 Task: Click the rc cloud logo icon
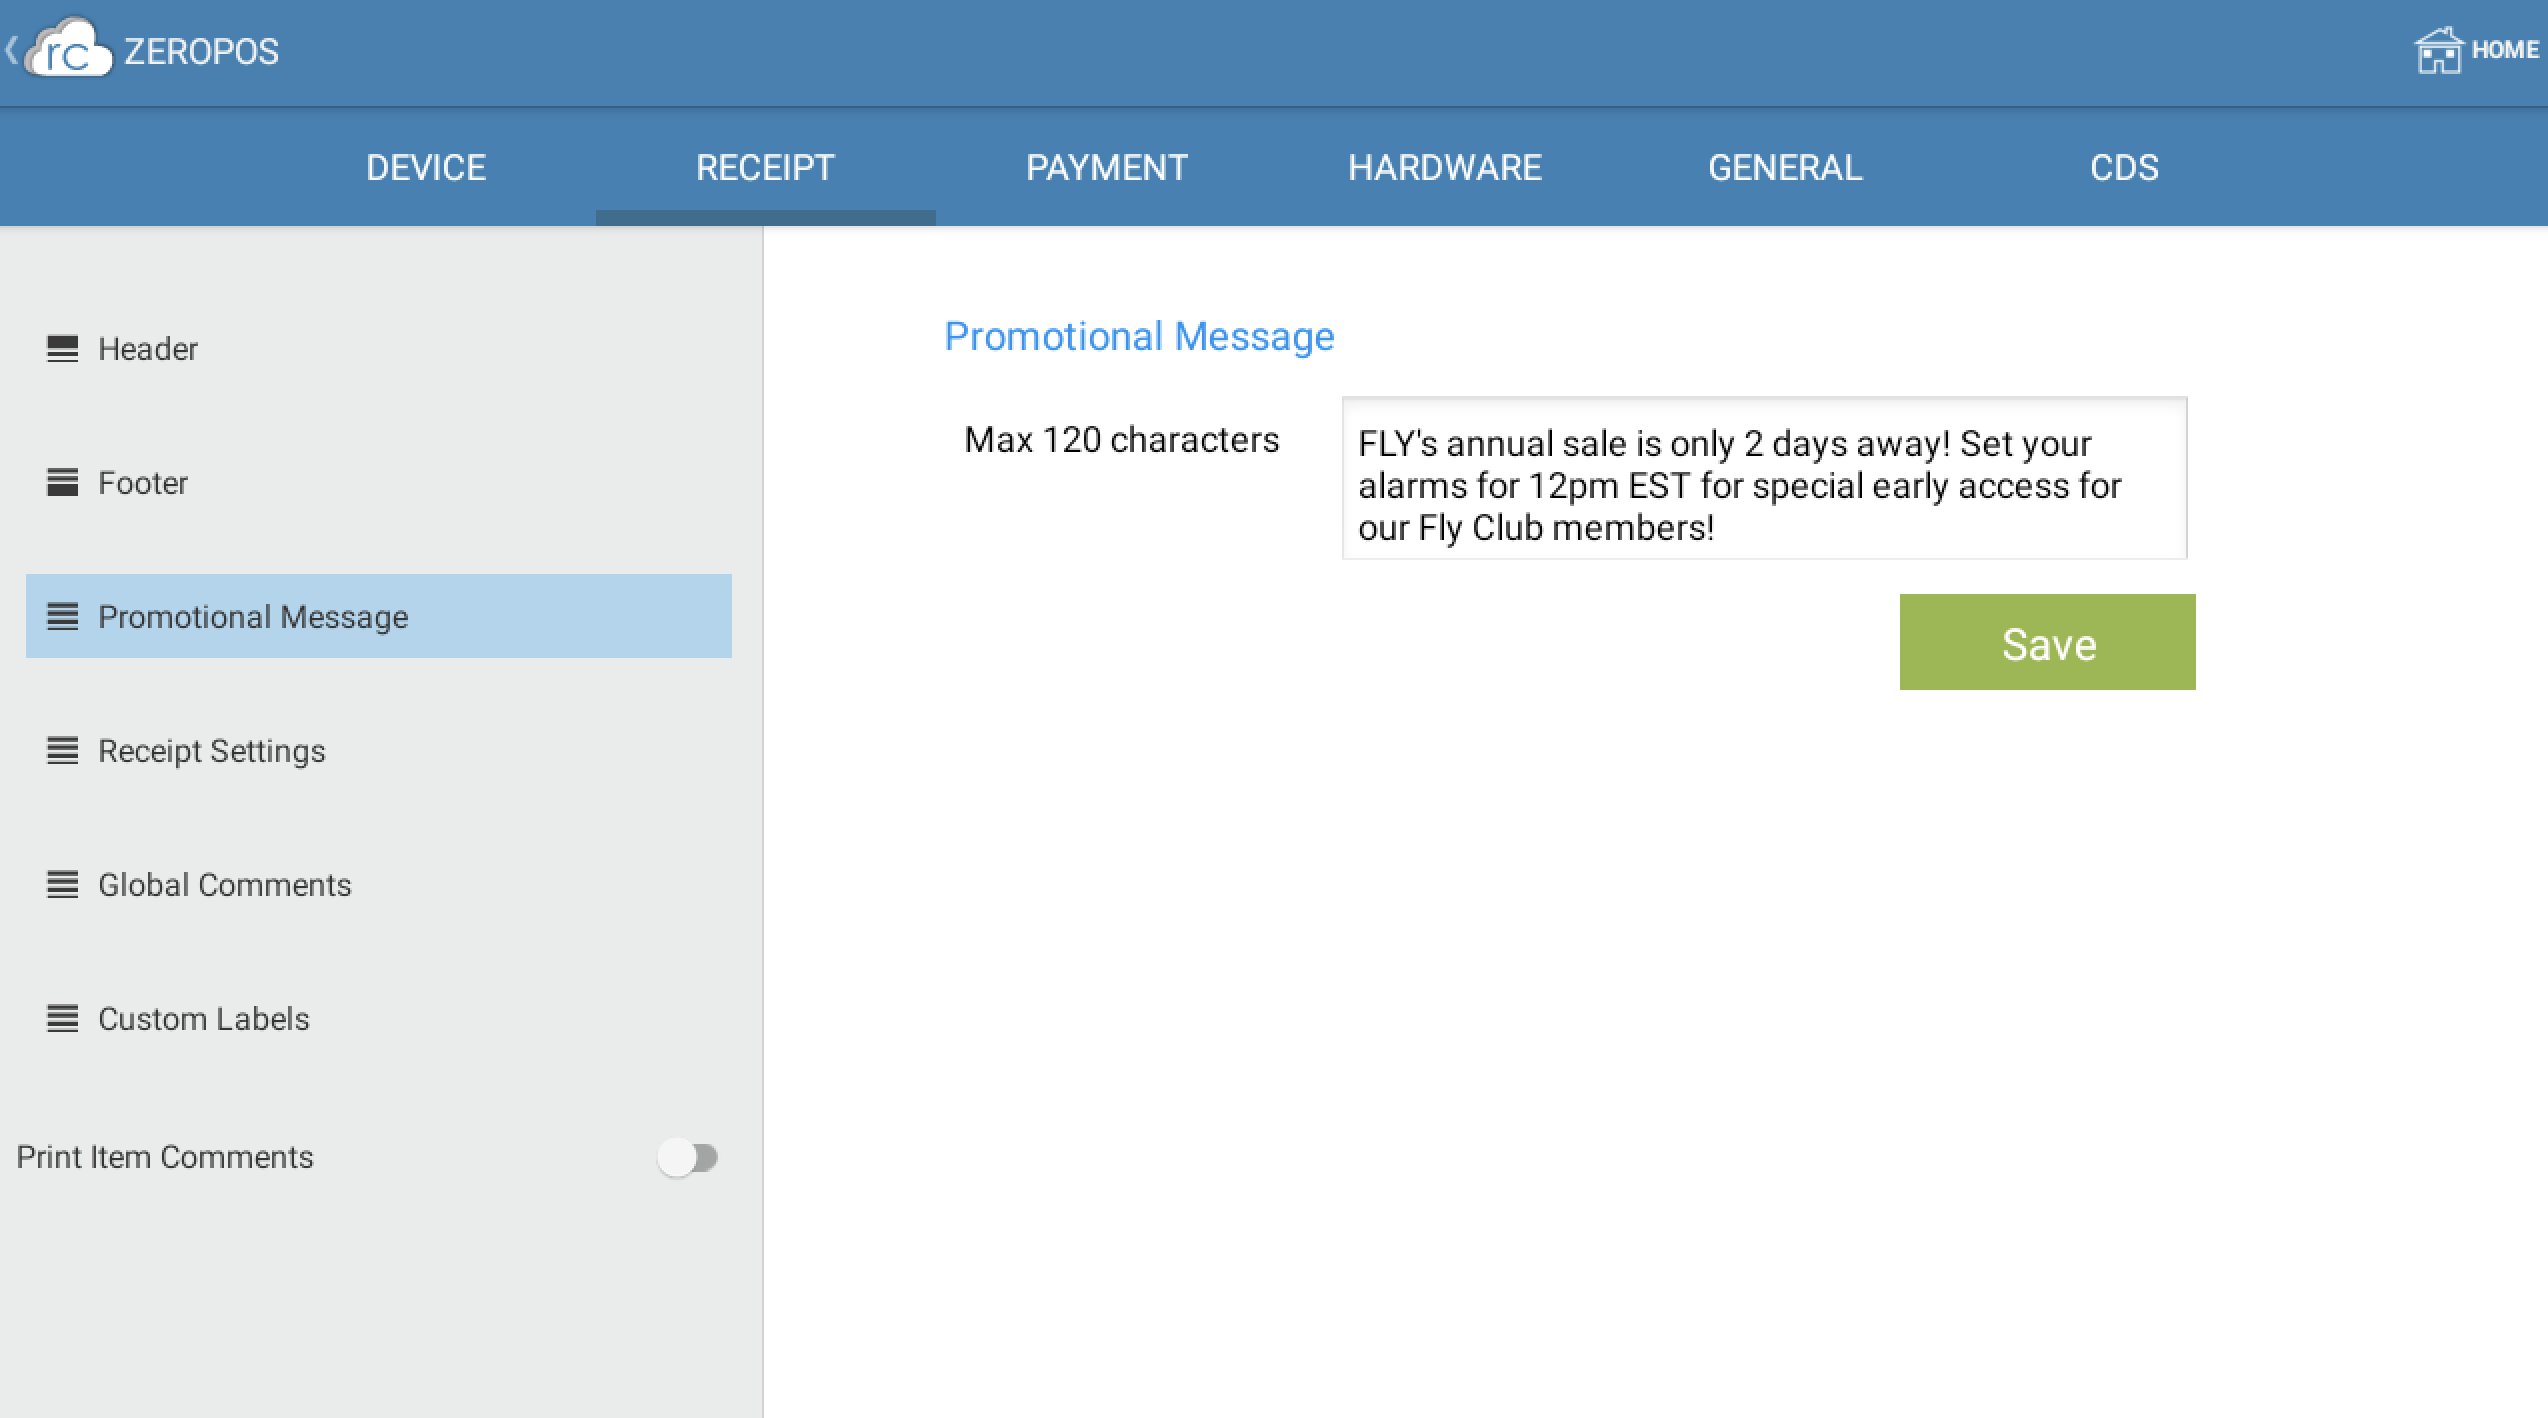69,49
